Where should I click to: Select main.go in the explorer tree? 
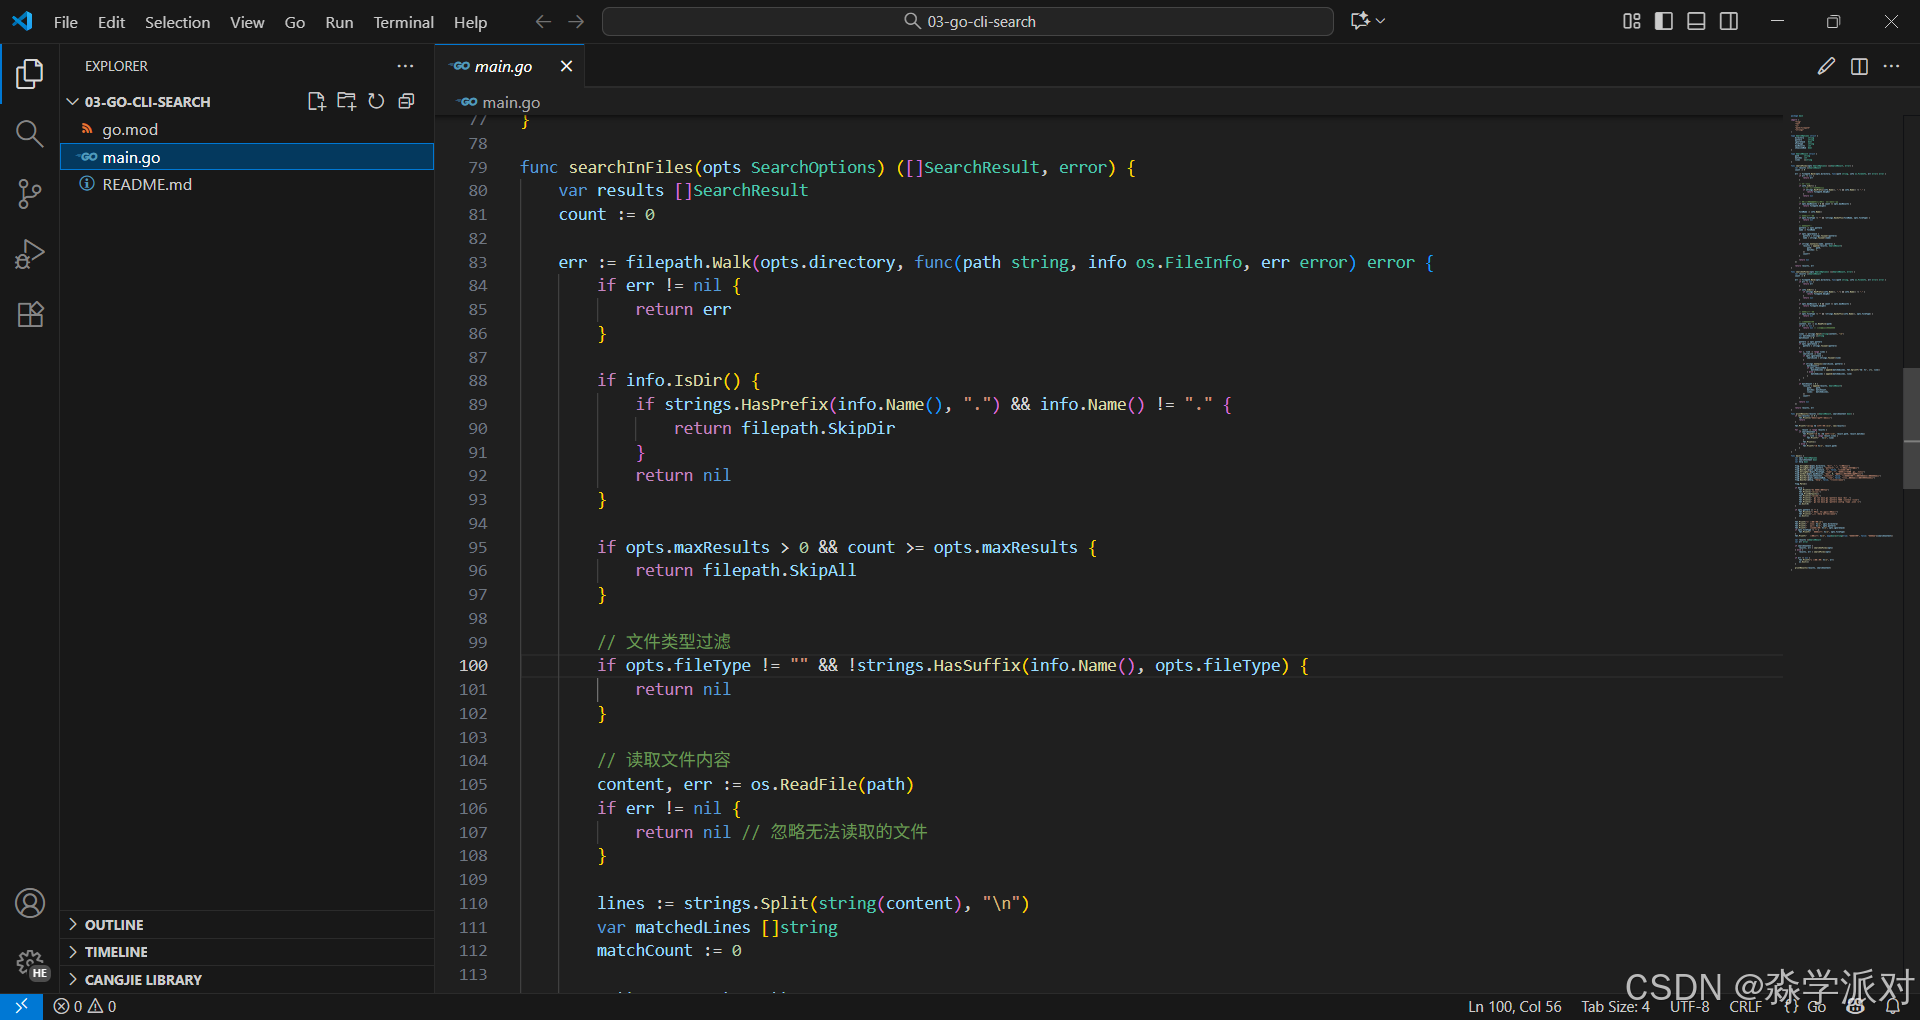(x=247, y=157)
